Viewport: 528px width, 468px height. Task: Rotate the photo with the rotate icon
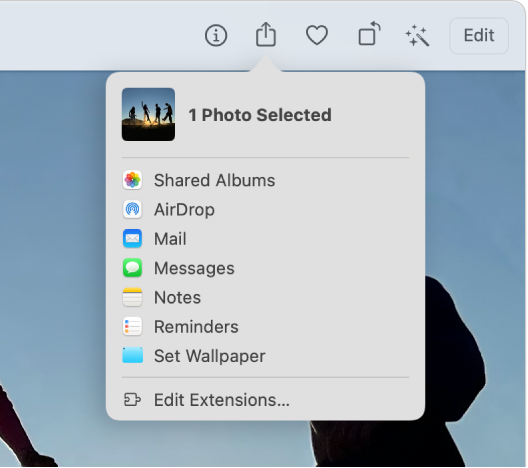(369, 34)
